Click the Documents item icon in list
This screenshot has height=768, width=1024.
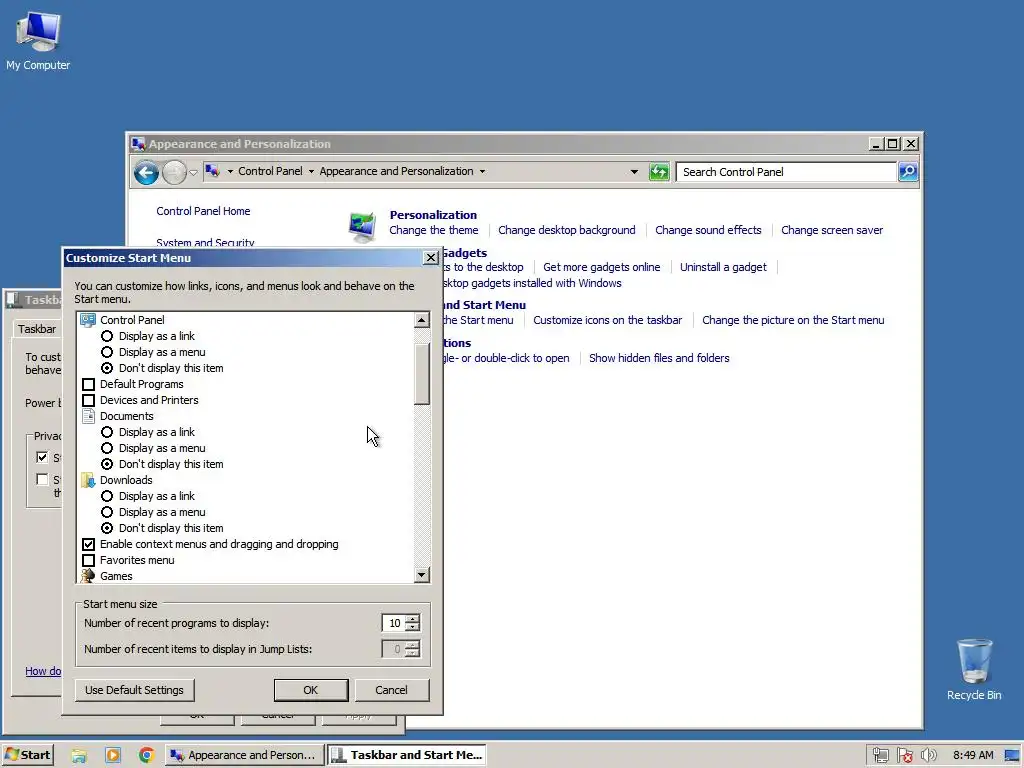pyautogui.click(x=88, y=416)
